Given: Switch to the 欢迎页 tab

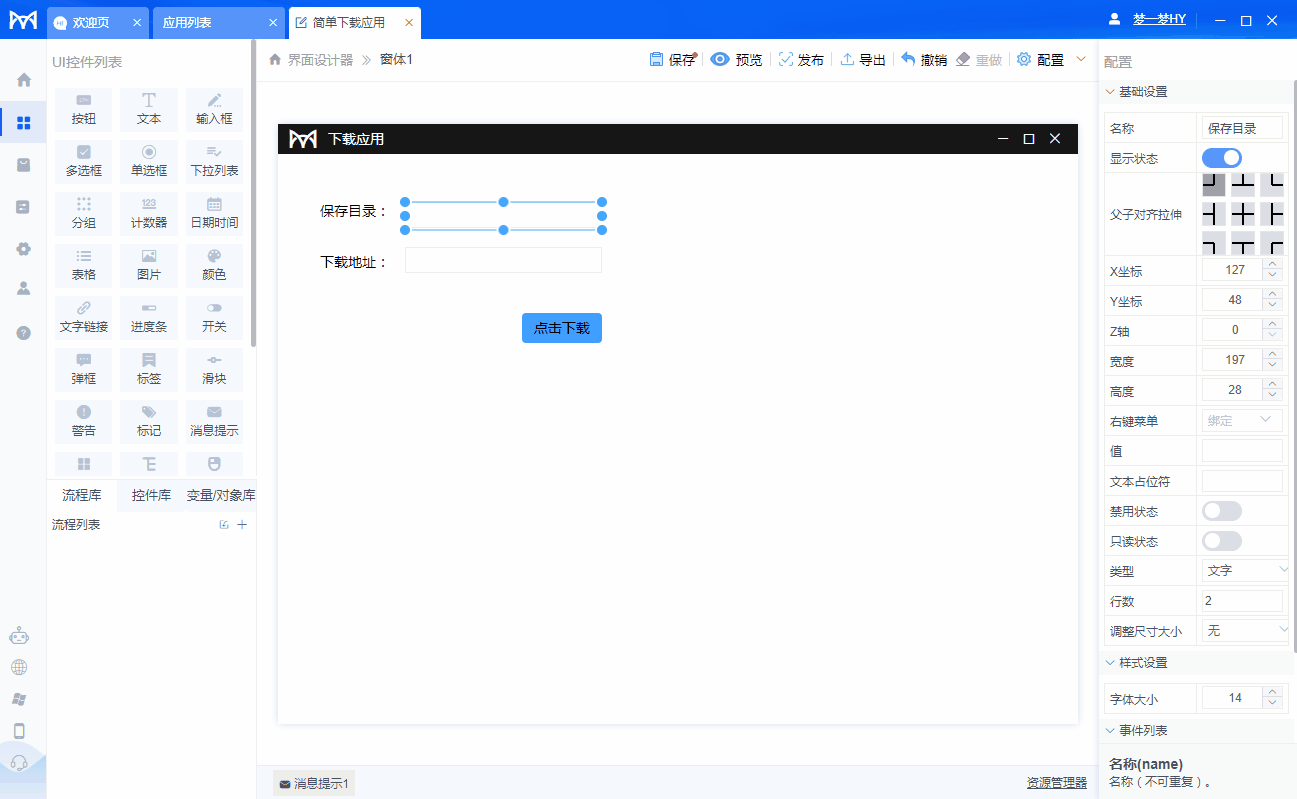Looking at the screenshot, I should coord(98,22).
